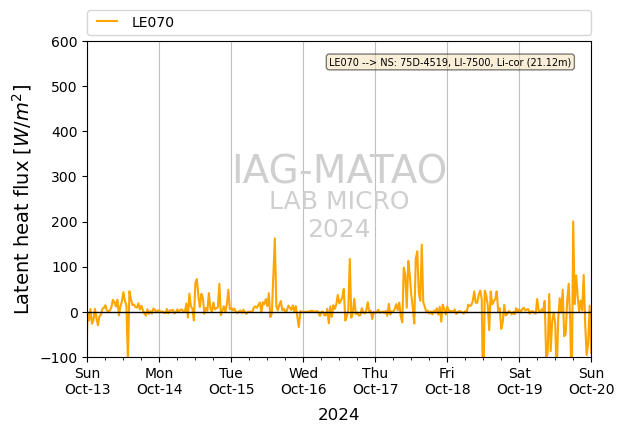Select the Sat Oct-19 x-axis label

(519, 381)
